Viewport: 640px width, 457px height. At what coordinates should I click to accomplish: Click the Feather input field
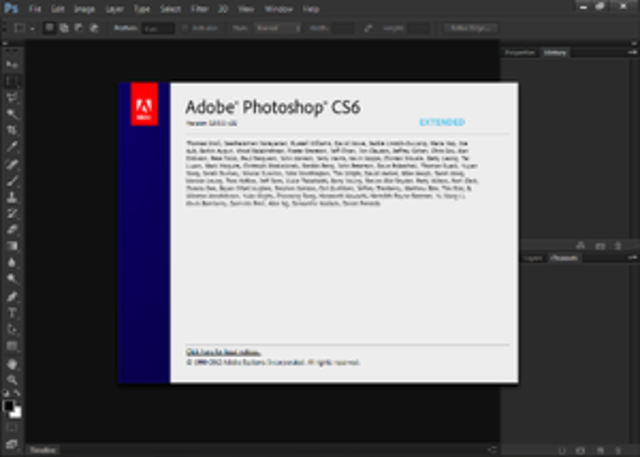[x=158, y=29]
